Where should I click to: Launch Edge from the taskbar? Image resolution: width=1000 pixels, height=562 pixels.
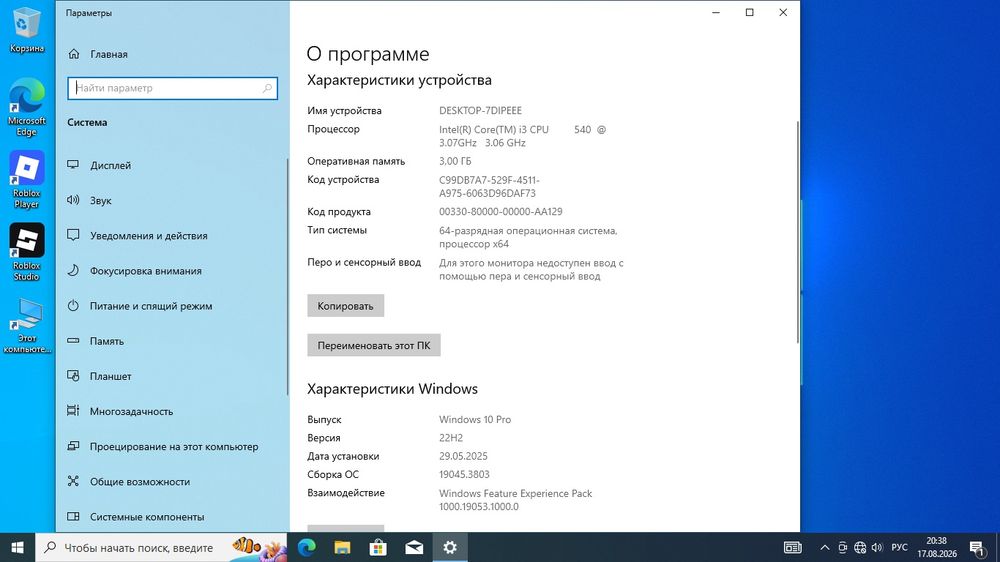[x=307, y=547]
